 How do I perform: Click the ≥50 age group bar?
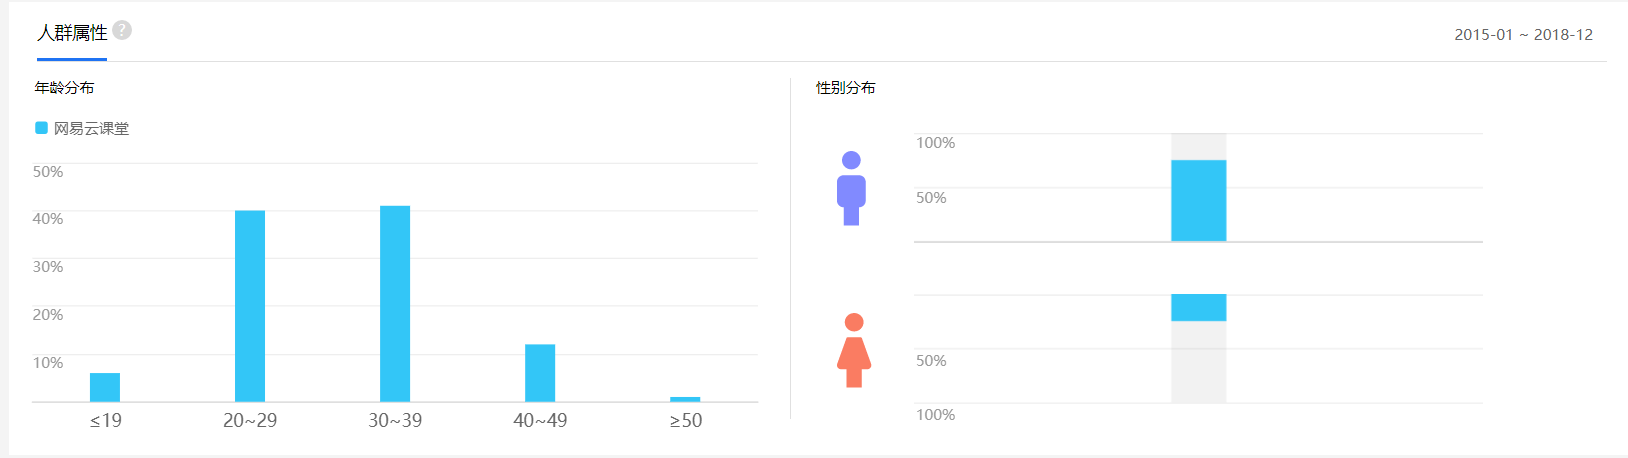tap(685, 399)
